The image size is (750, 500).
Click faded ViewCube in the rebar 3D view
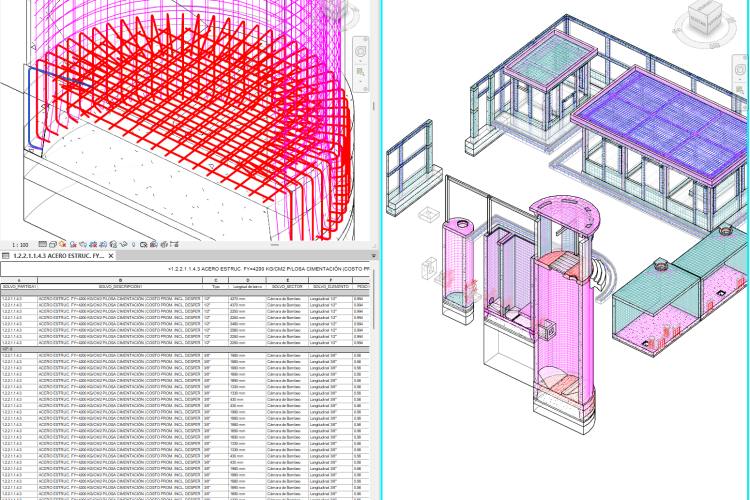coord(336,11)
